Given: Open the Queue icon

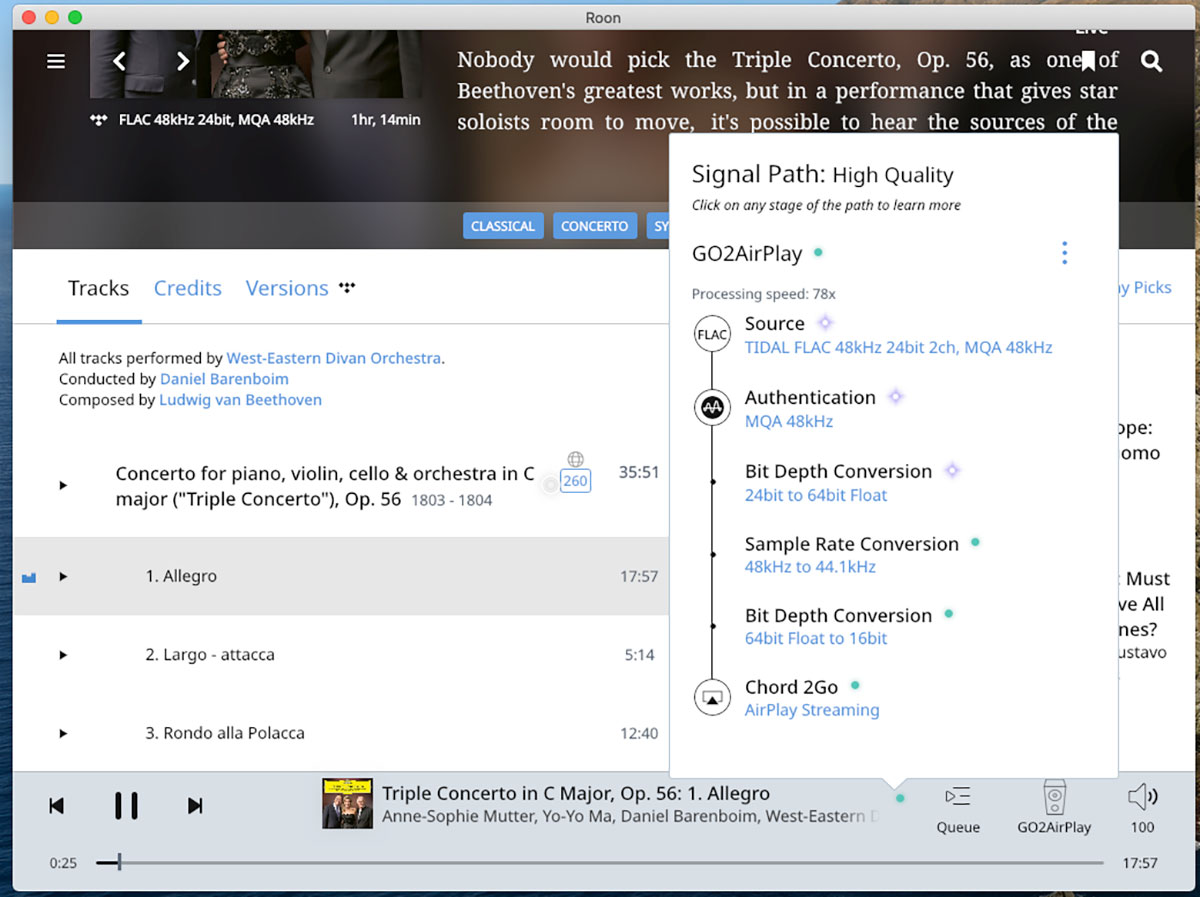Looking at the screenshot, I should point(957,797).
